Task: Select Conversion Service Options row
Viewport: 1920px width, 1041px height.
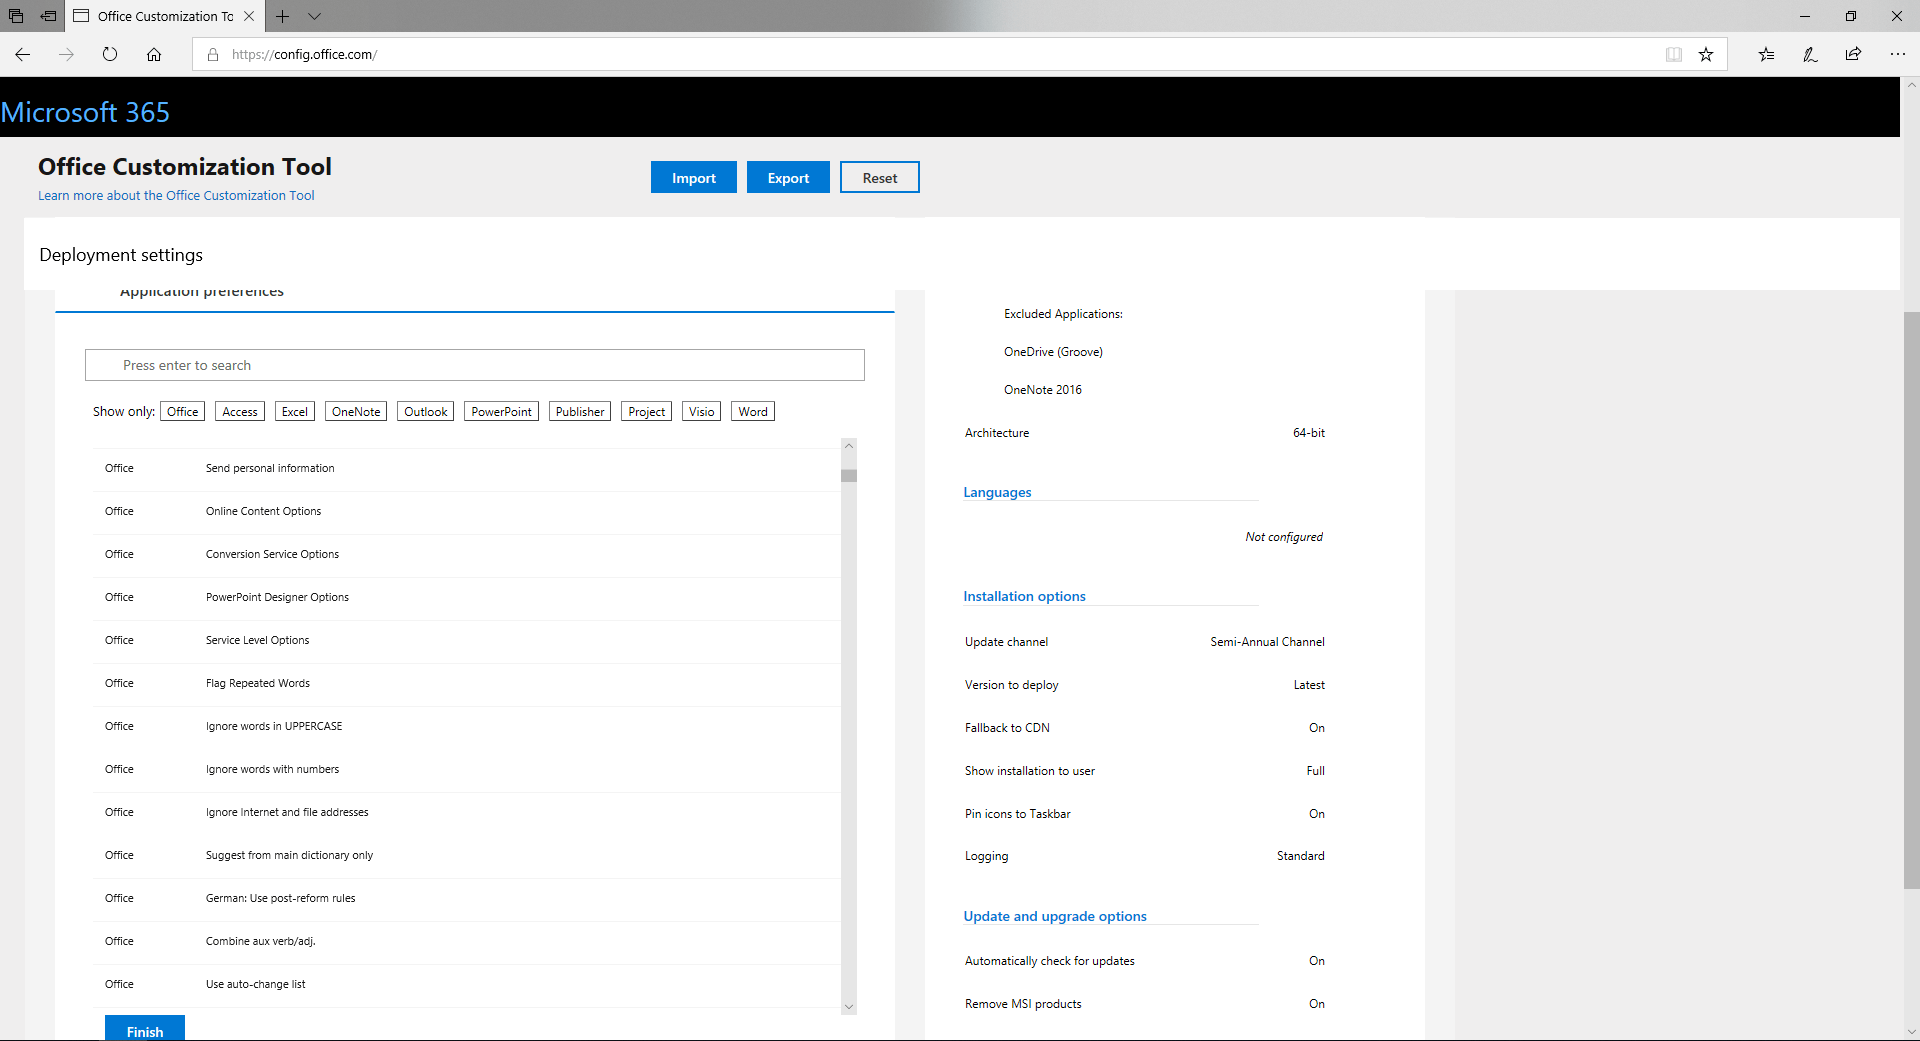Action: (x=468, y=554)
